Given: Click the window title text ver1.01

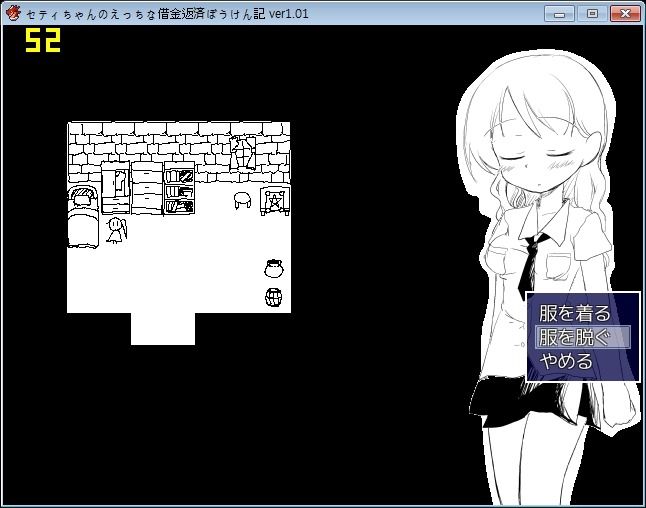Looking at the screenshot, I should (288, 14).
